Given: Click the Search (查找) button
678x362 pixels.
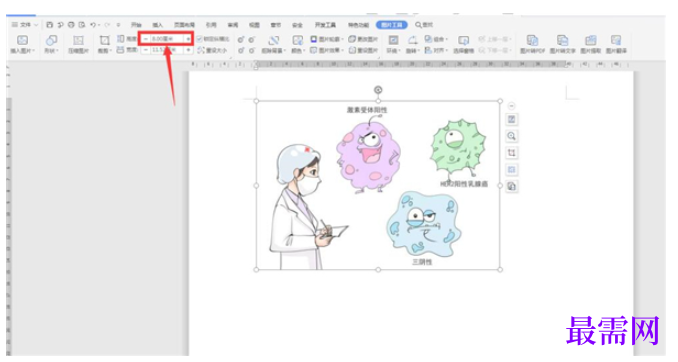Looking at the screenshot, I should (424, 25).
